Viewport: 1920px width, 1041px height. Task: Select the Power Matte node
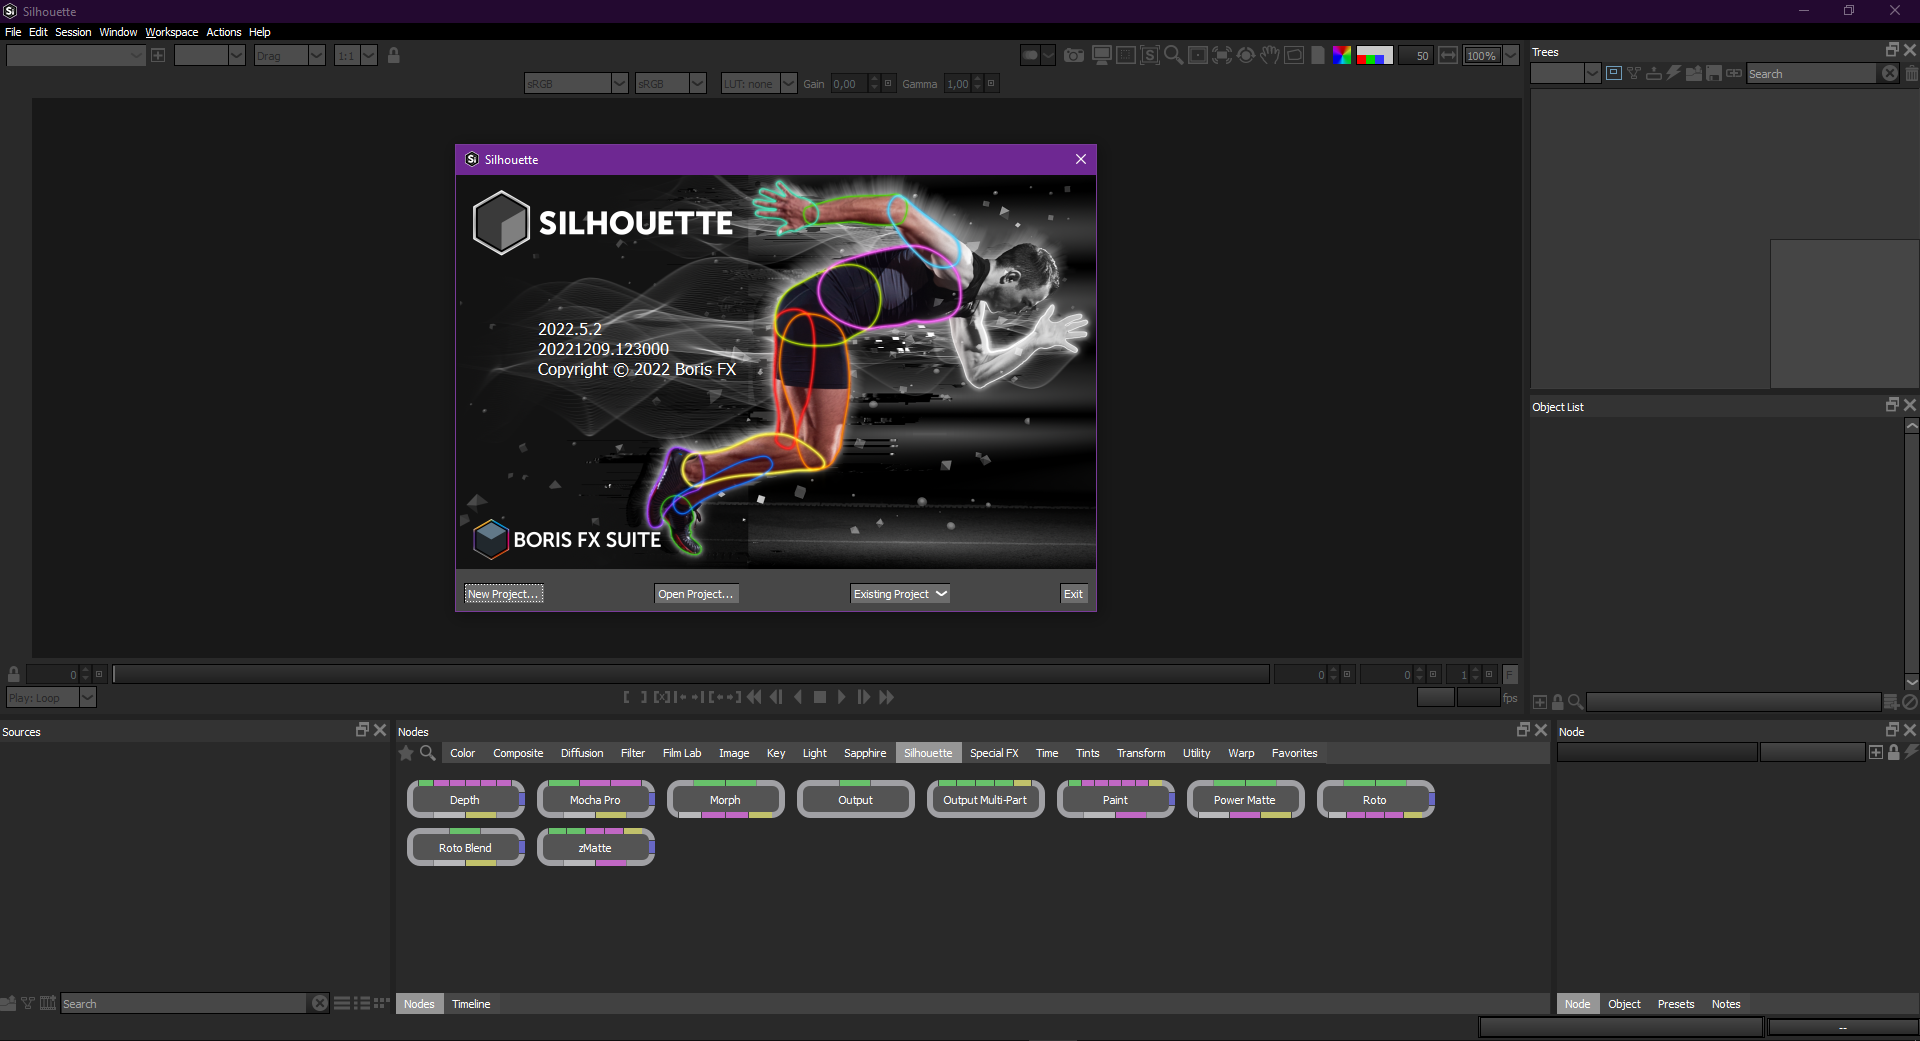point(1246,800)
